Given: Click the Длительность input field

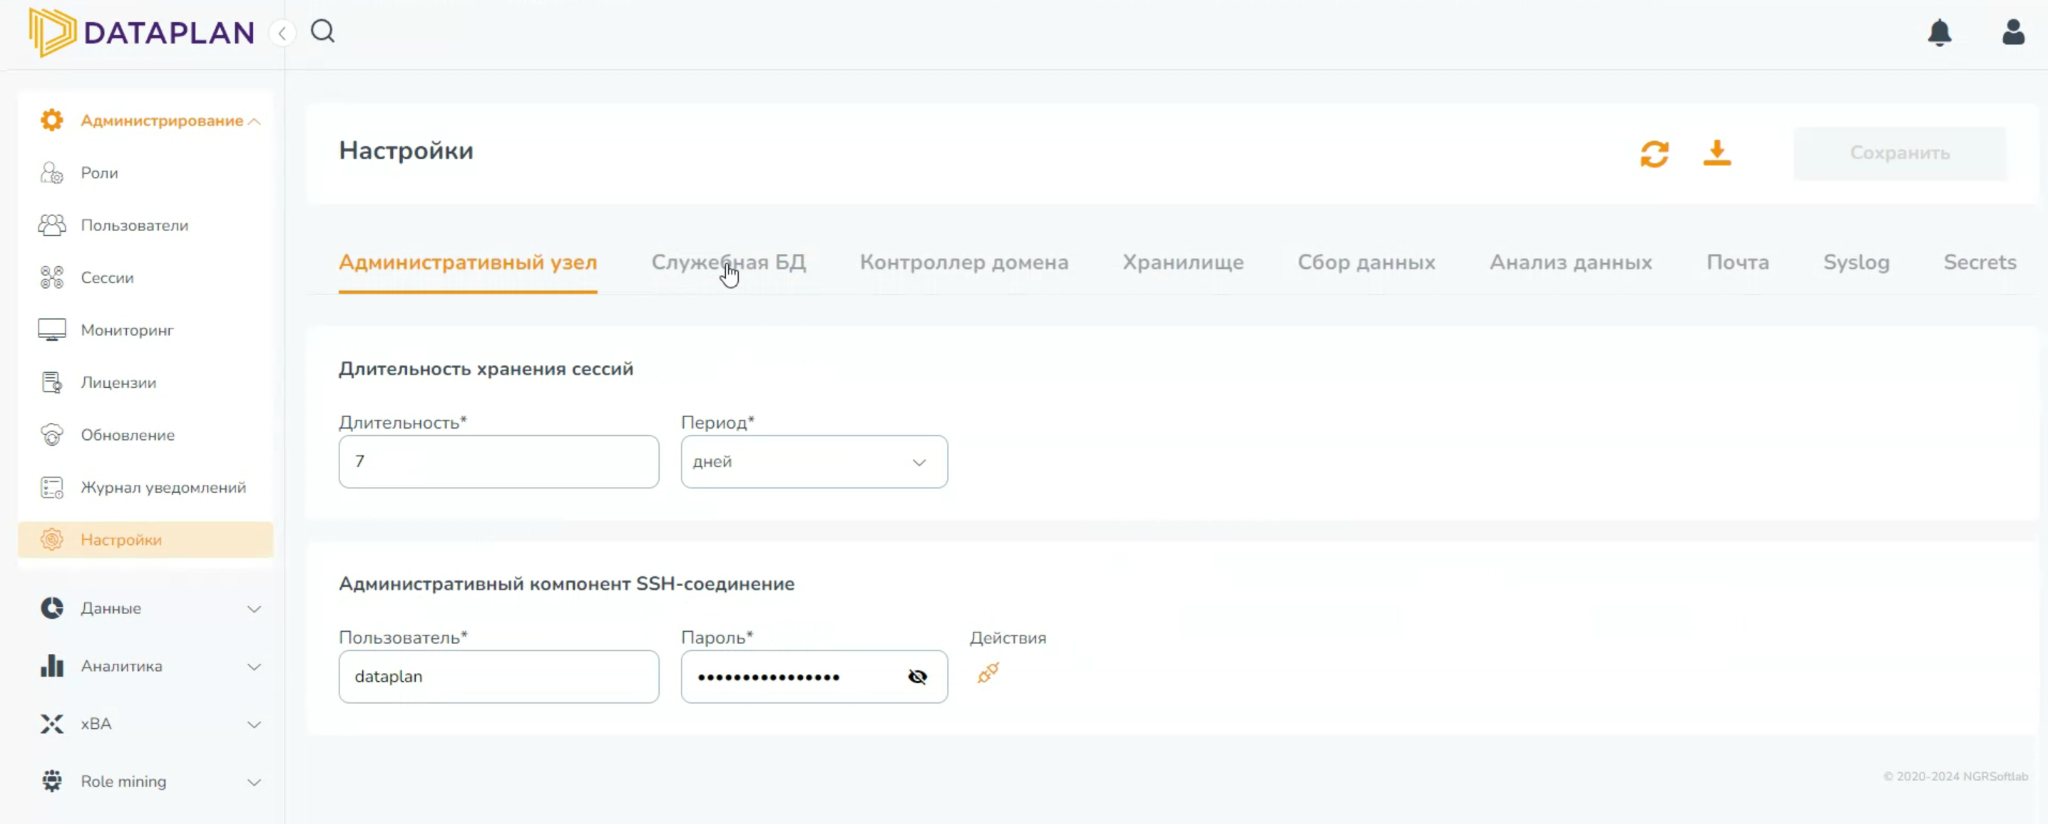Looking at the screenshot, I should (498, 462).
